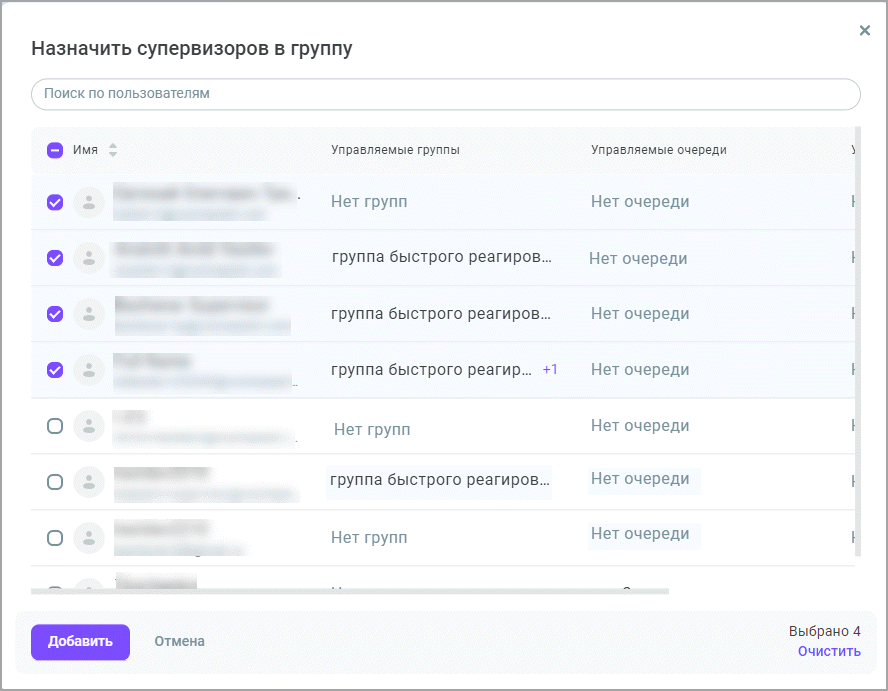Click 'Нет очереди' in second user row
This screenshot has width=888, height=691.
(x=638, y=259)
